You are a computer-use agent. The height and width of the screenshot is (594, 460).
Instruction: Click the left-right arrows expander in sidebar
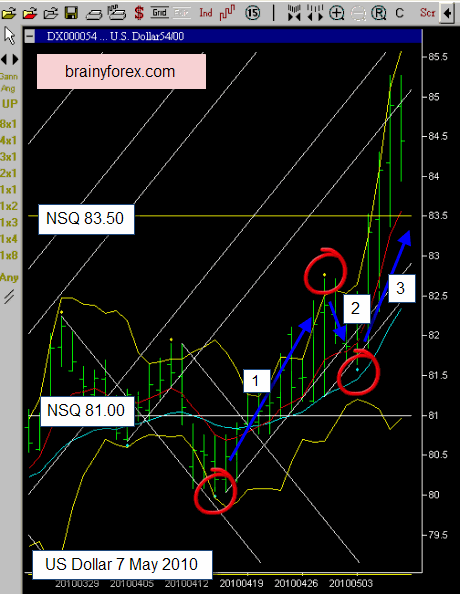10,59
